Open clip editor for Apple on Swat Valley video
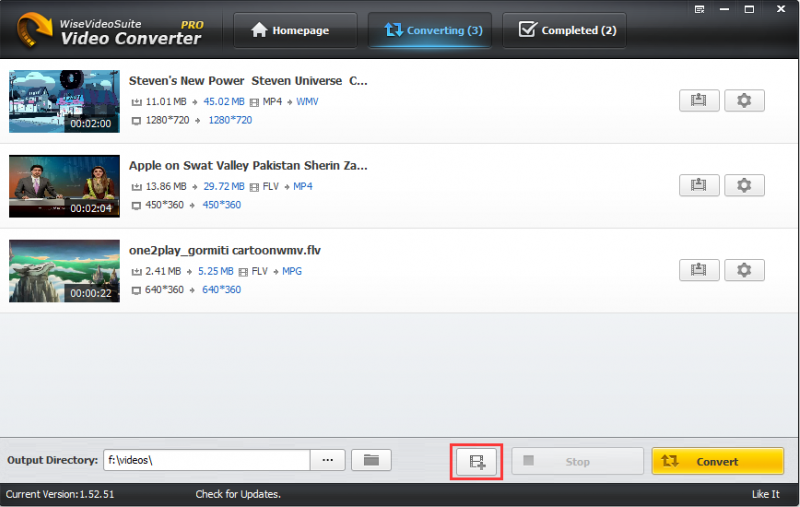800x507 pixels. tap(699, 185)
